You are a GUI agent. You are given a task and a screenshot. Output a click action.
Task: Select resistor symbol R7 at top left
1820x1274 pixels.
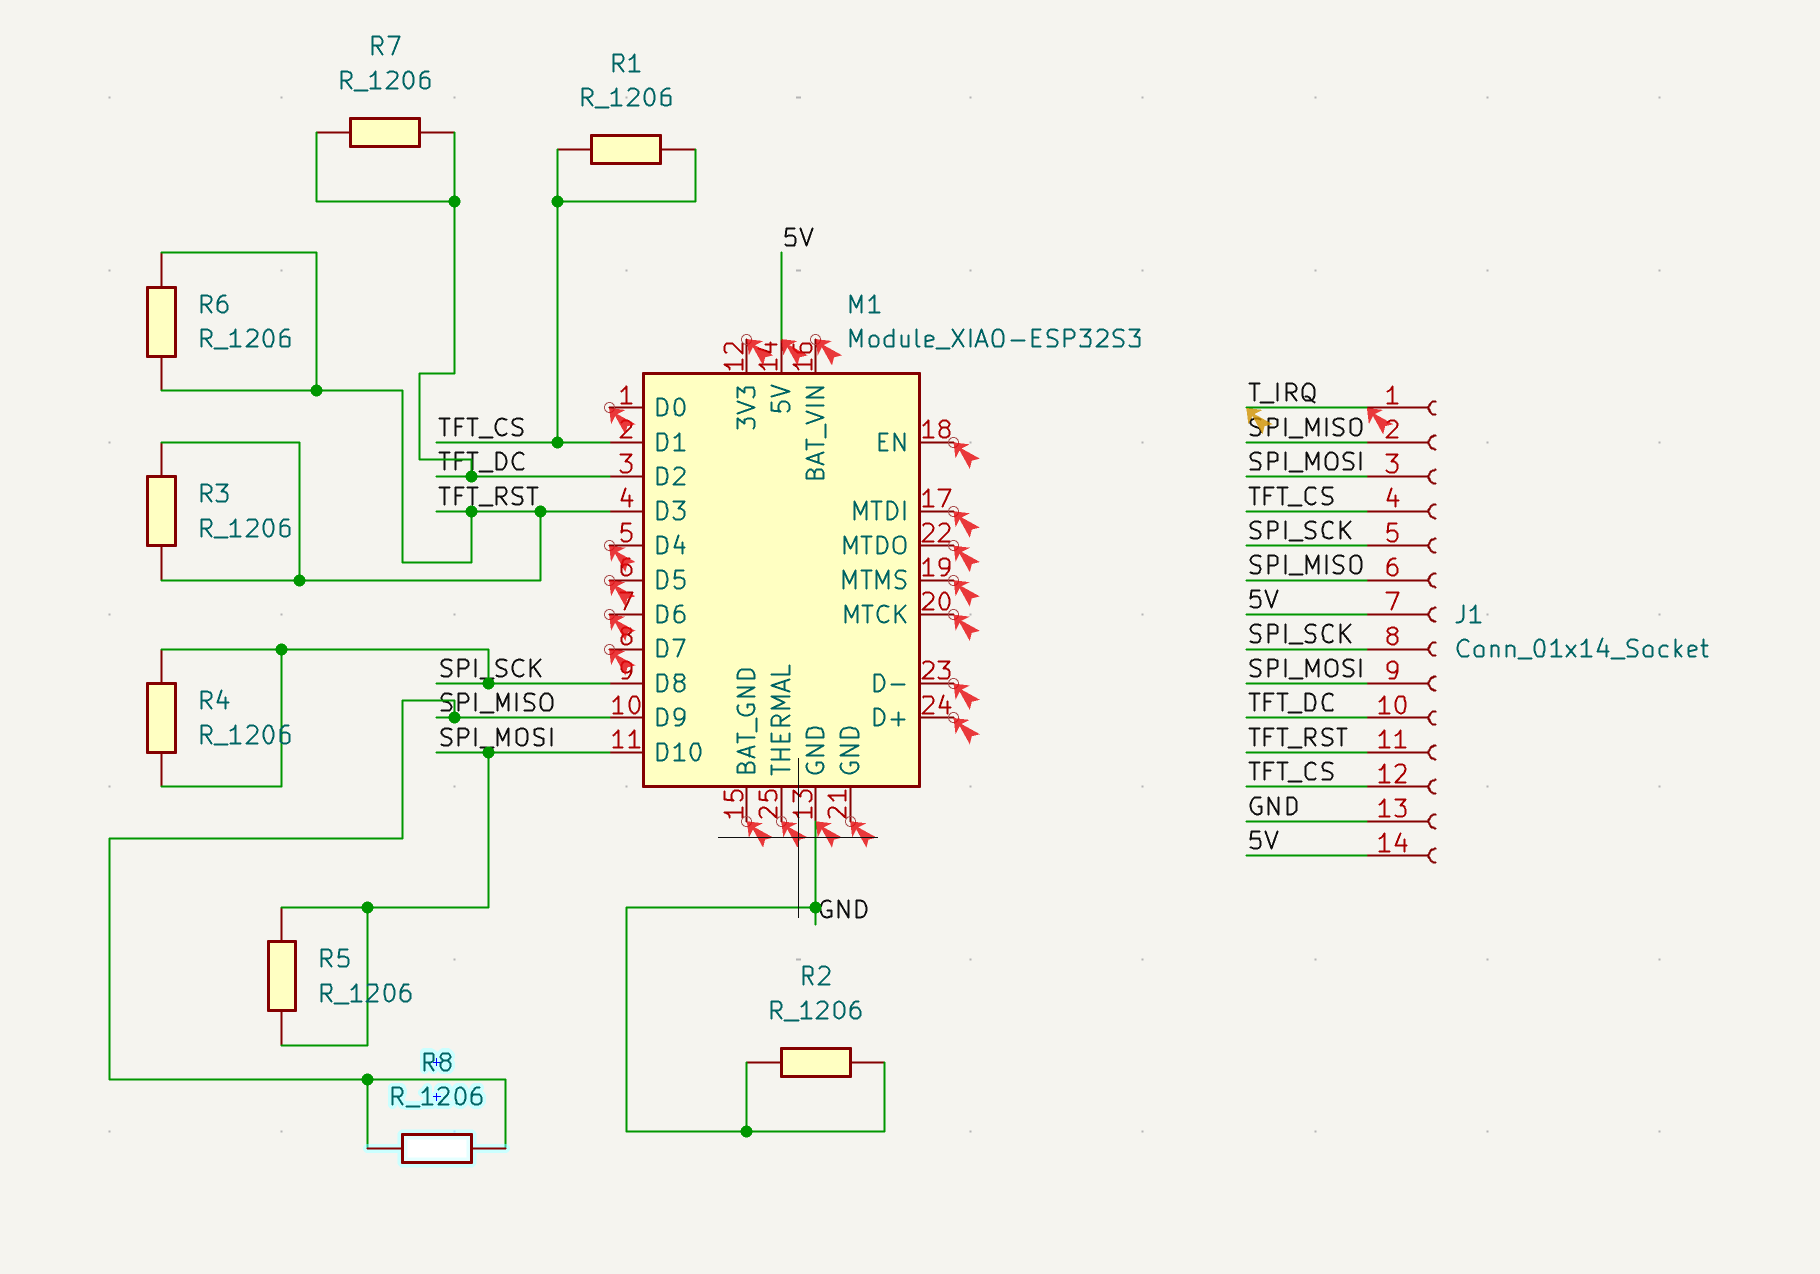point(385,131)
